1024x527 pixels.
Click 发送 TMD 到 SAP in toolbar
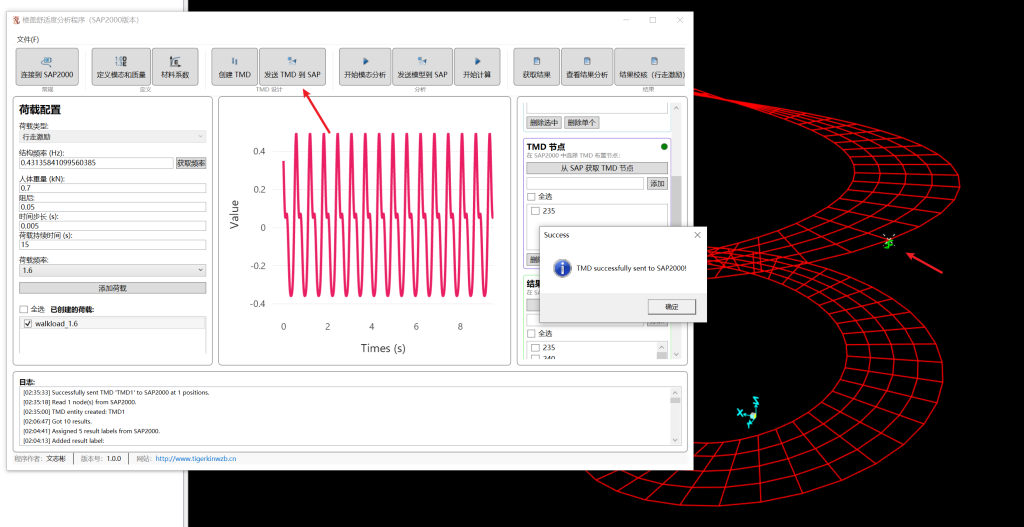pyautogui.click(x=292, y=67)
